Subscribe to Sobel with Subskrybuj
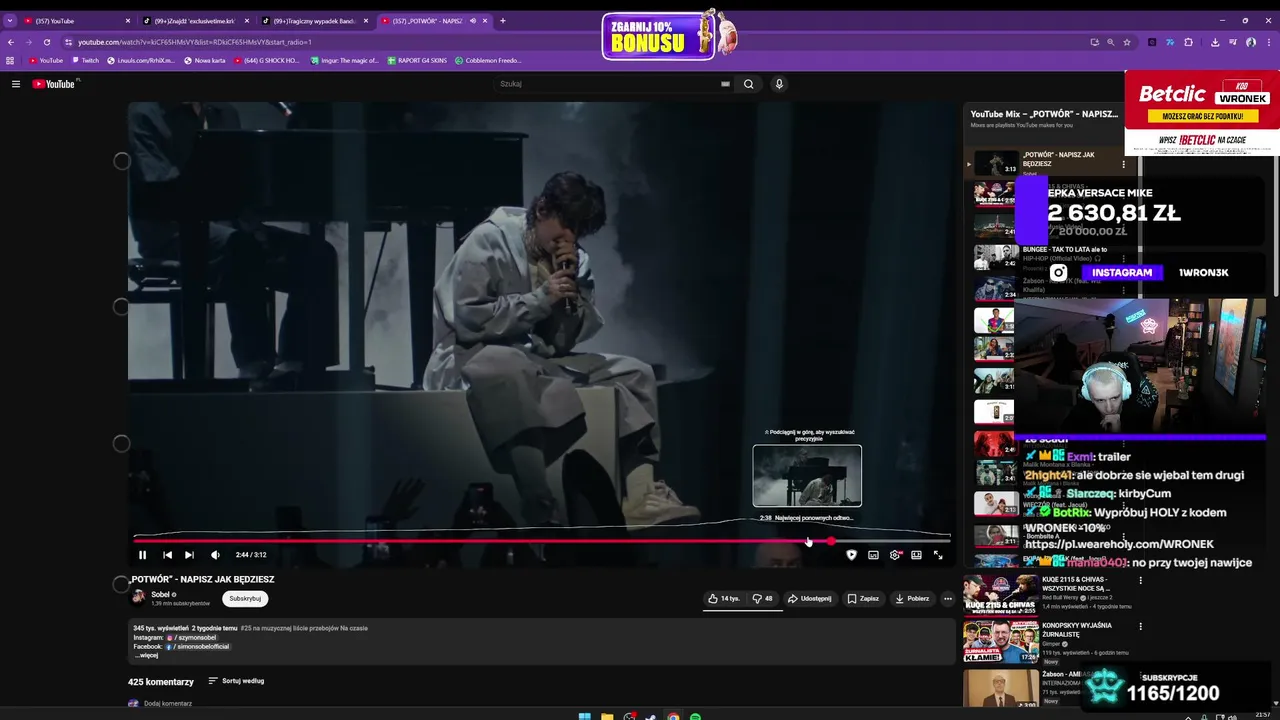 [x=245, y=599]
